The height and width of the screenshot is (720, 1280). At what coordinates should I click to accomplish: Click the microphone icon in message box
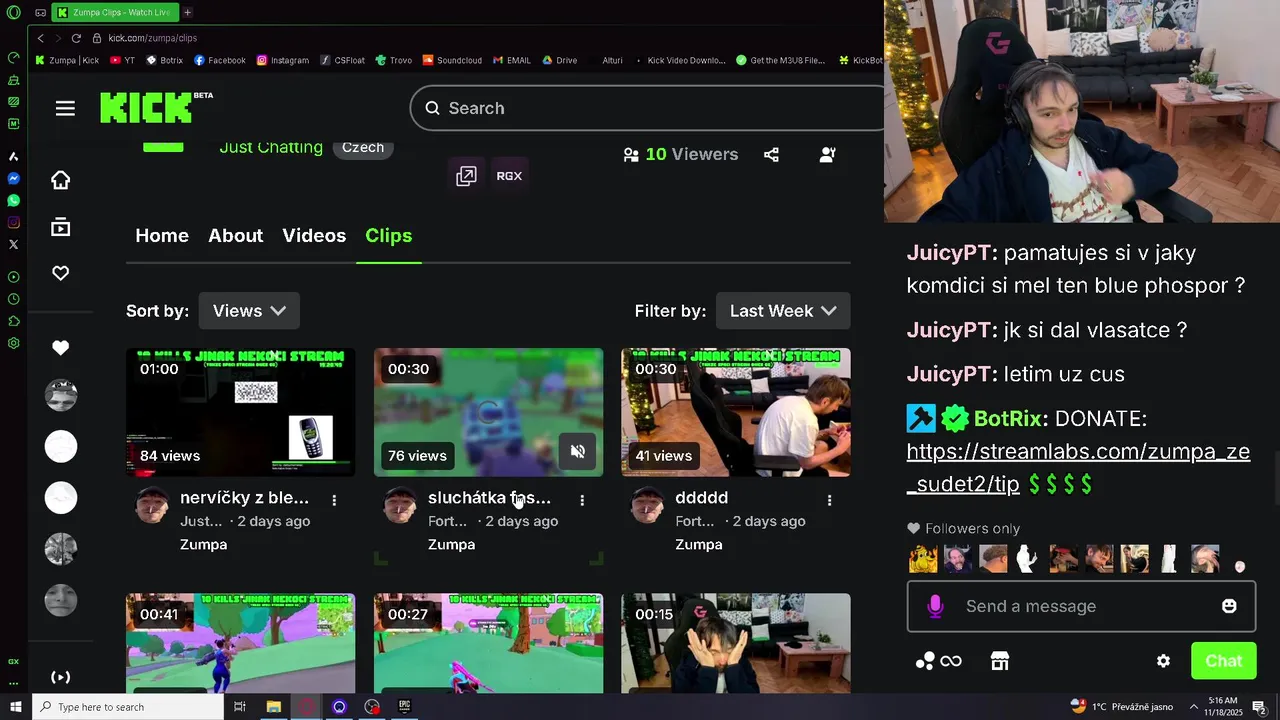[935, 606]
